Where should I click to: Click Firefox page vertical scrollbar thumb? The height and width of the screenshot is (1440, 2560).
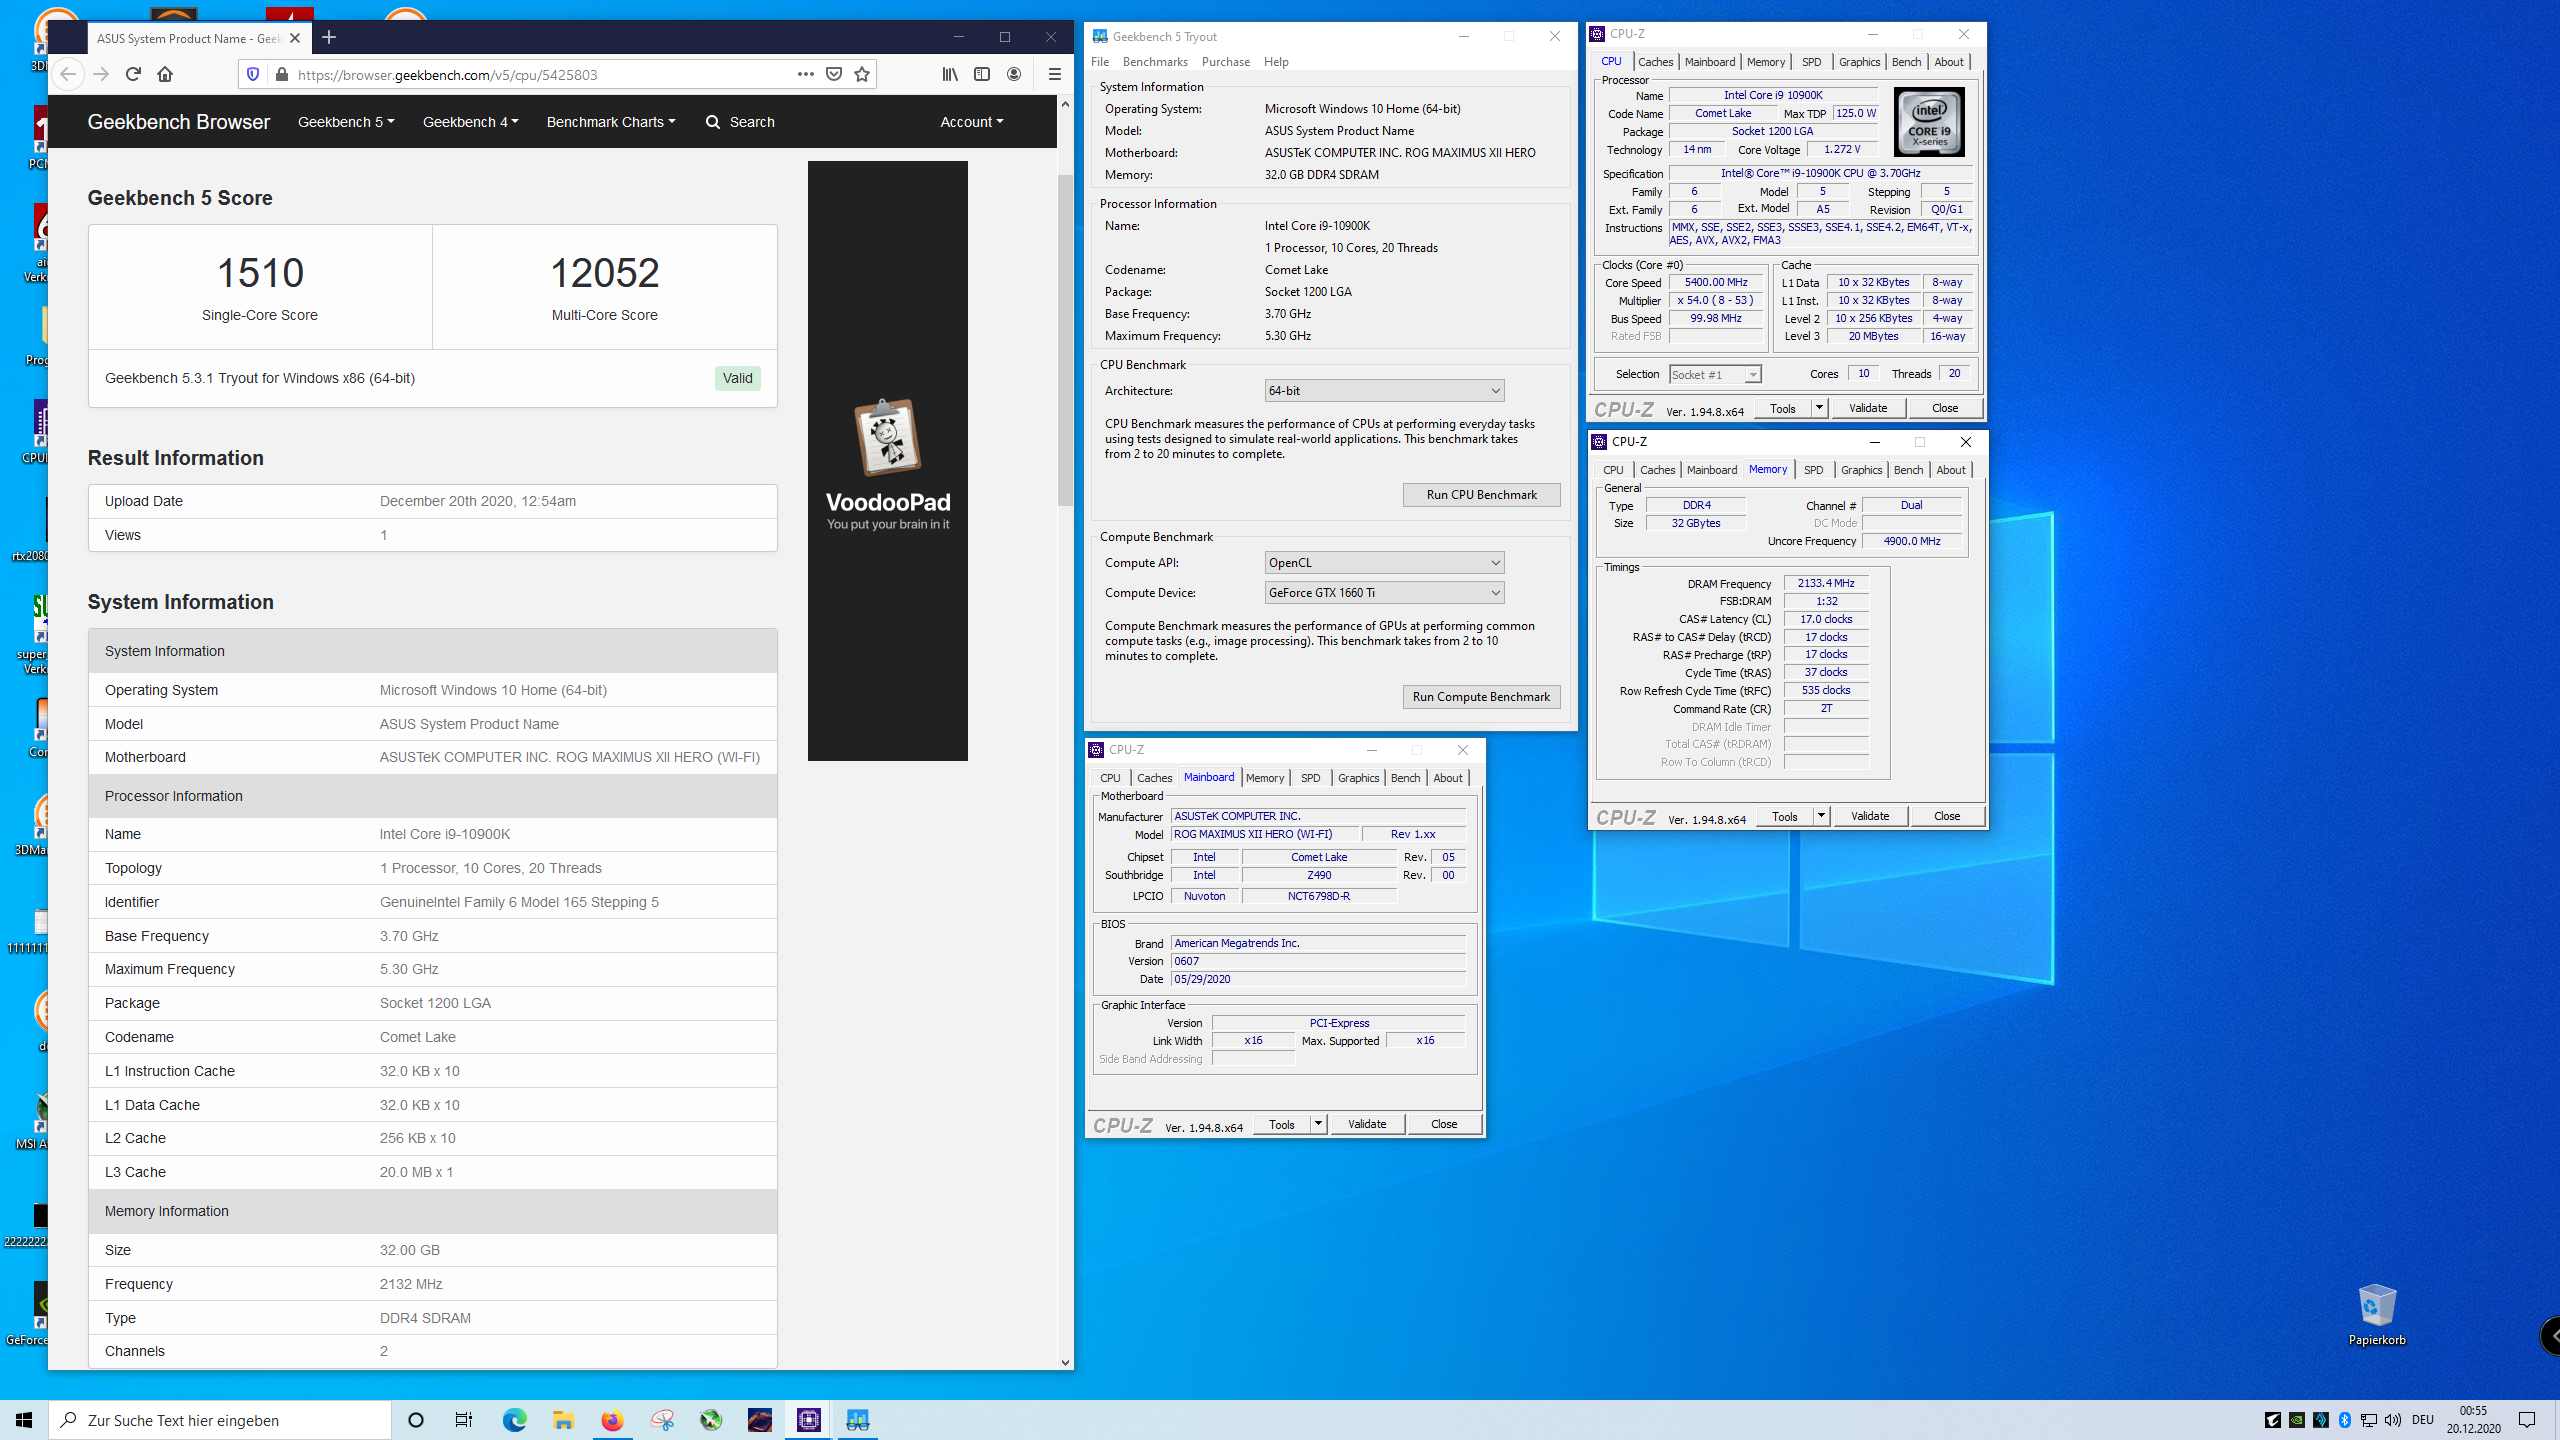coord(1065,340)
